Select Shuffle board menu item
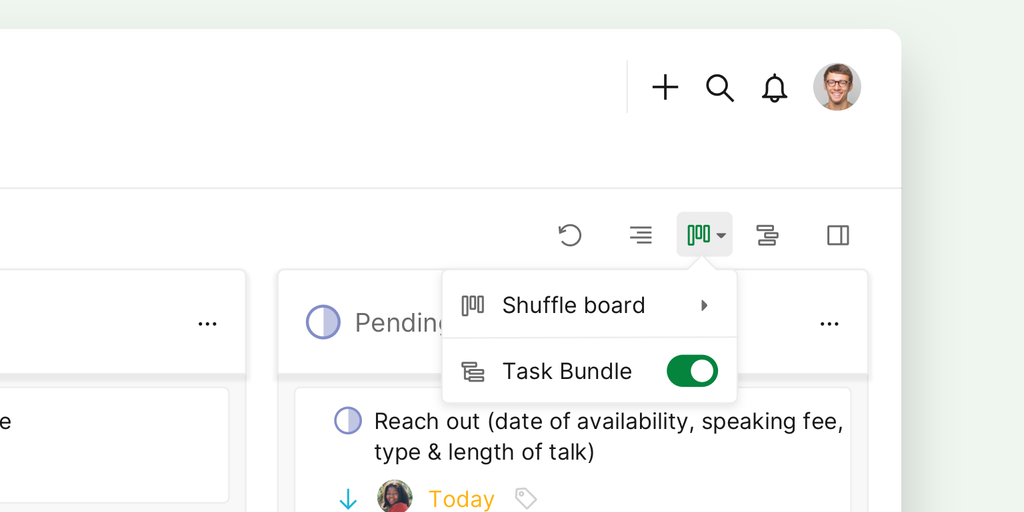1024x512 pixels. point(573,305)
